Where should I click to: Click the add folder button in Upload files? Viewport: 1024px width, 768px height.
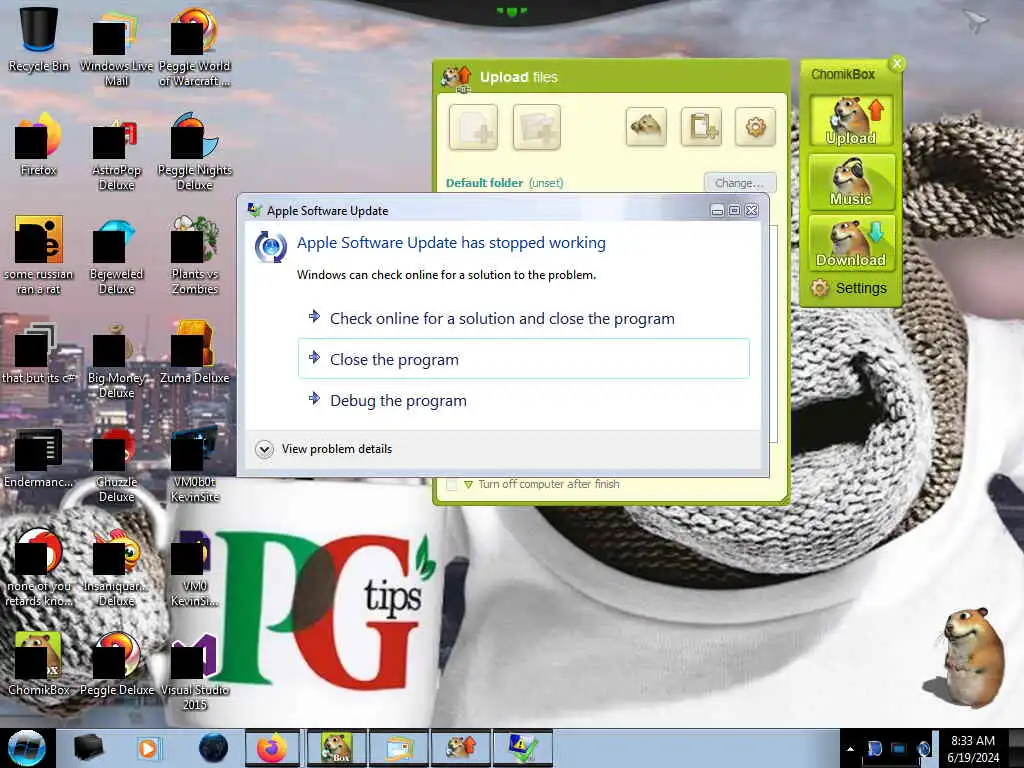click(x=536, y=127)
